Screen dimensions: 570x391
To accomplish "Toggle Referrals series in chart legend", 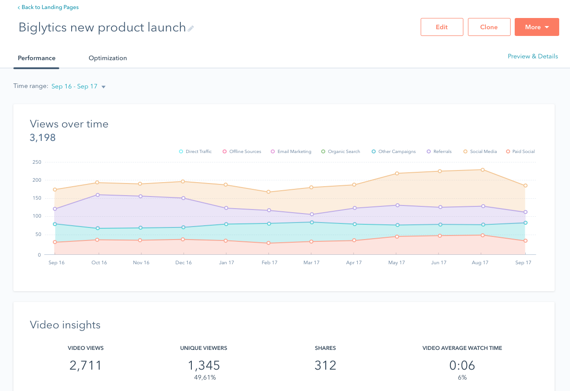I will (x=439, y=152).
